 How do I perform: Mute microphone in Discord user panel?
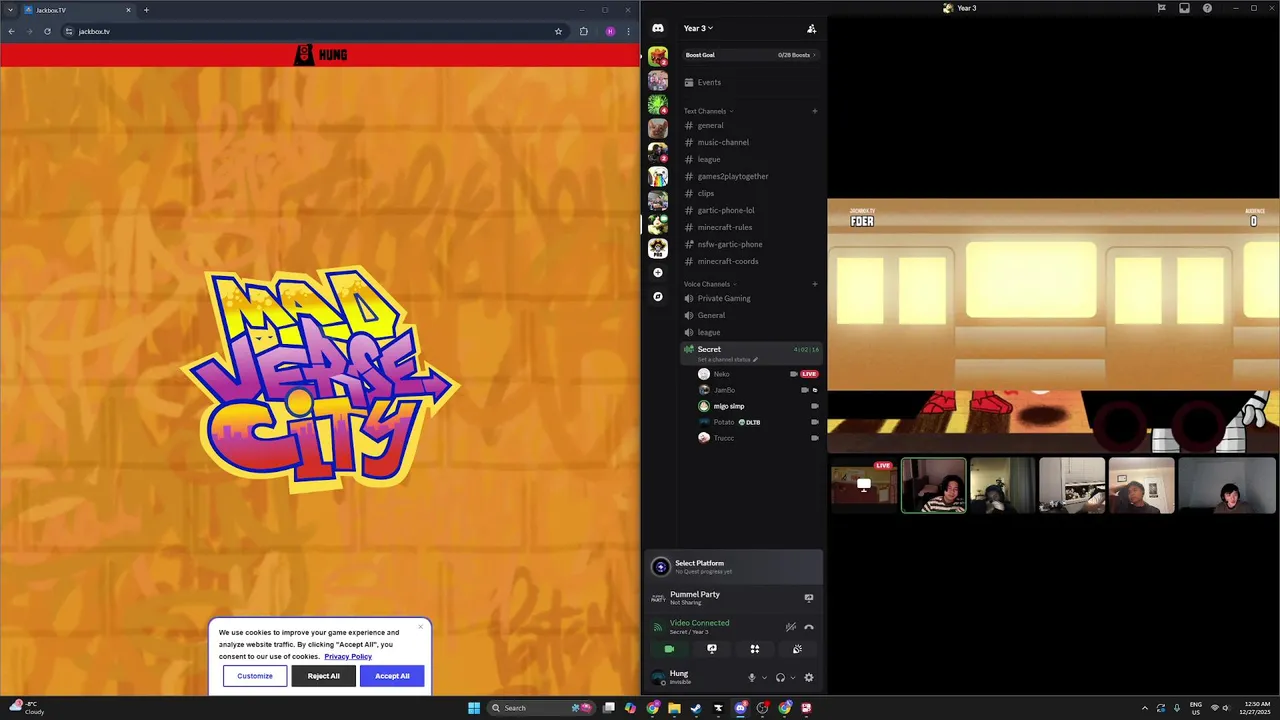[752, 677]
